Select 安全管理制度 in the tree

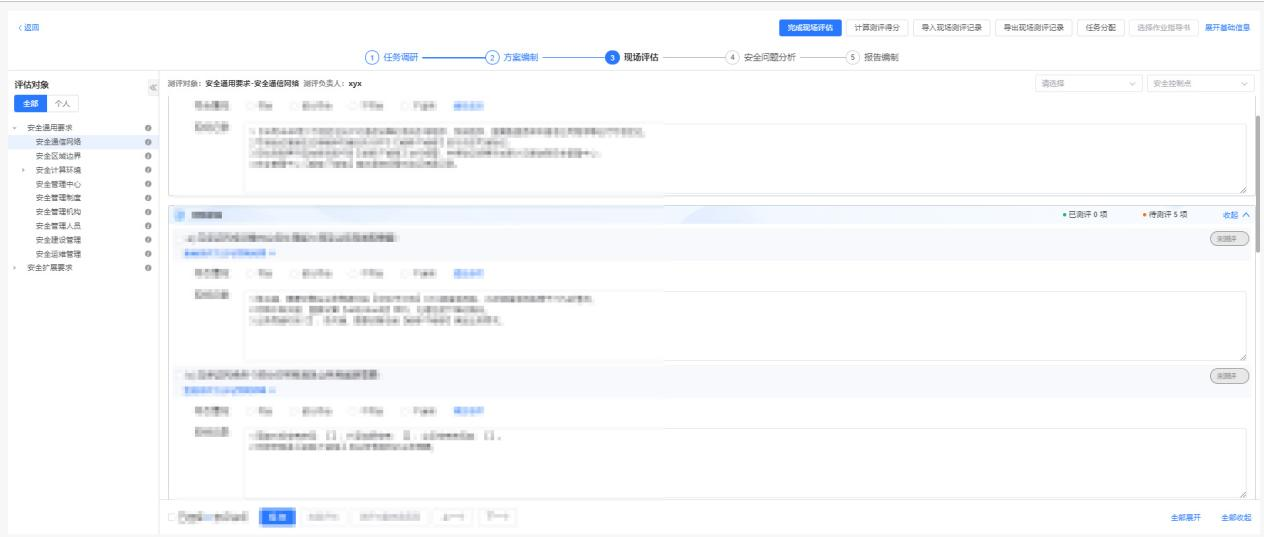click(58, 198)
